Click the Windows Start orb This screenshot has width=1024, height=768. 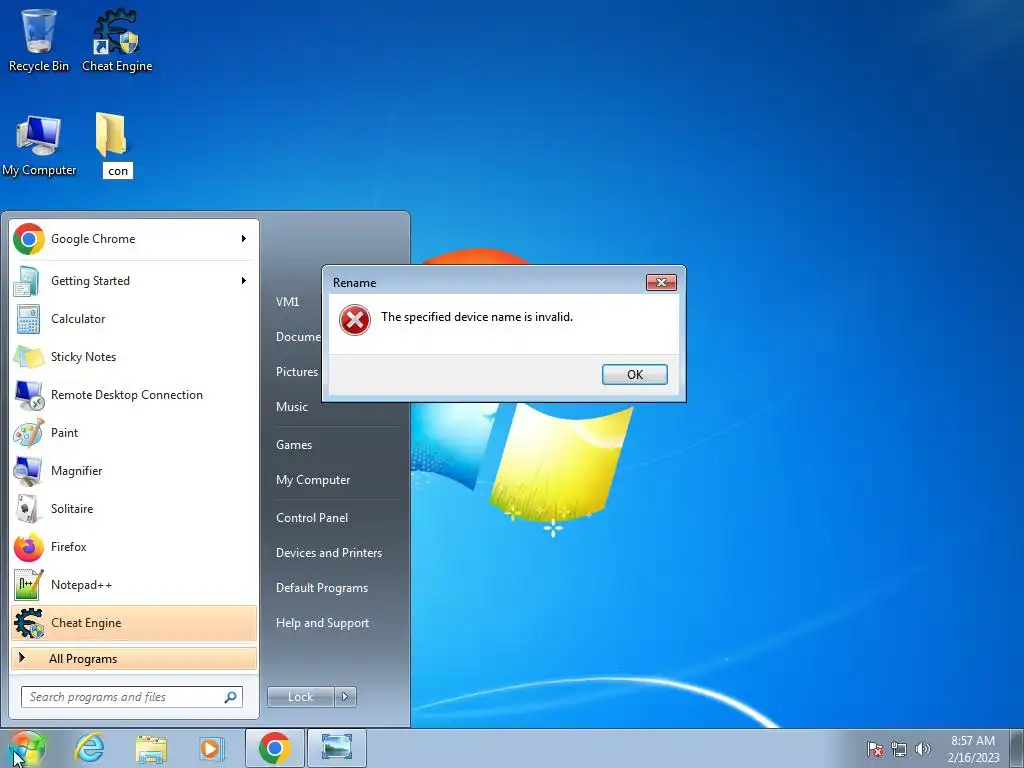[x=27, y=748]
